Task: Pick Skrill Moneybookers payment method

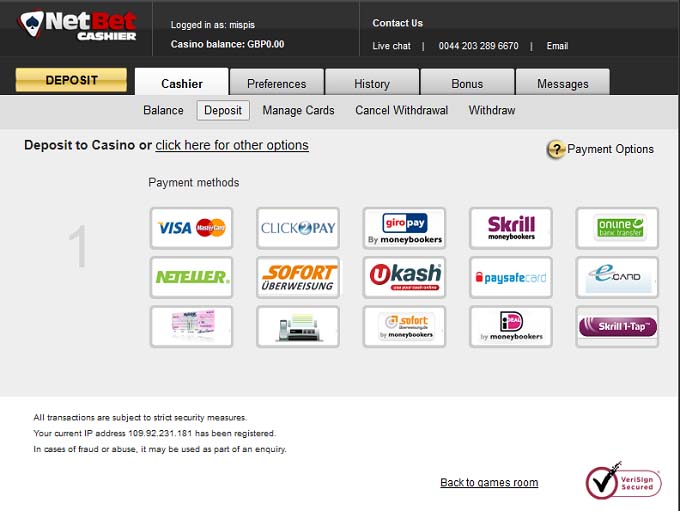Action: [x=510, y=228]
